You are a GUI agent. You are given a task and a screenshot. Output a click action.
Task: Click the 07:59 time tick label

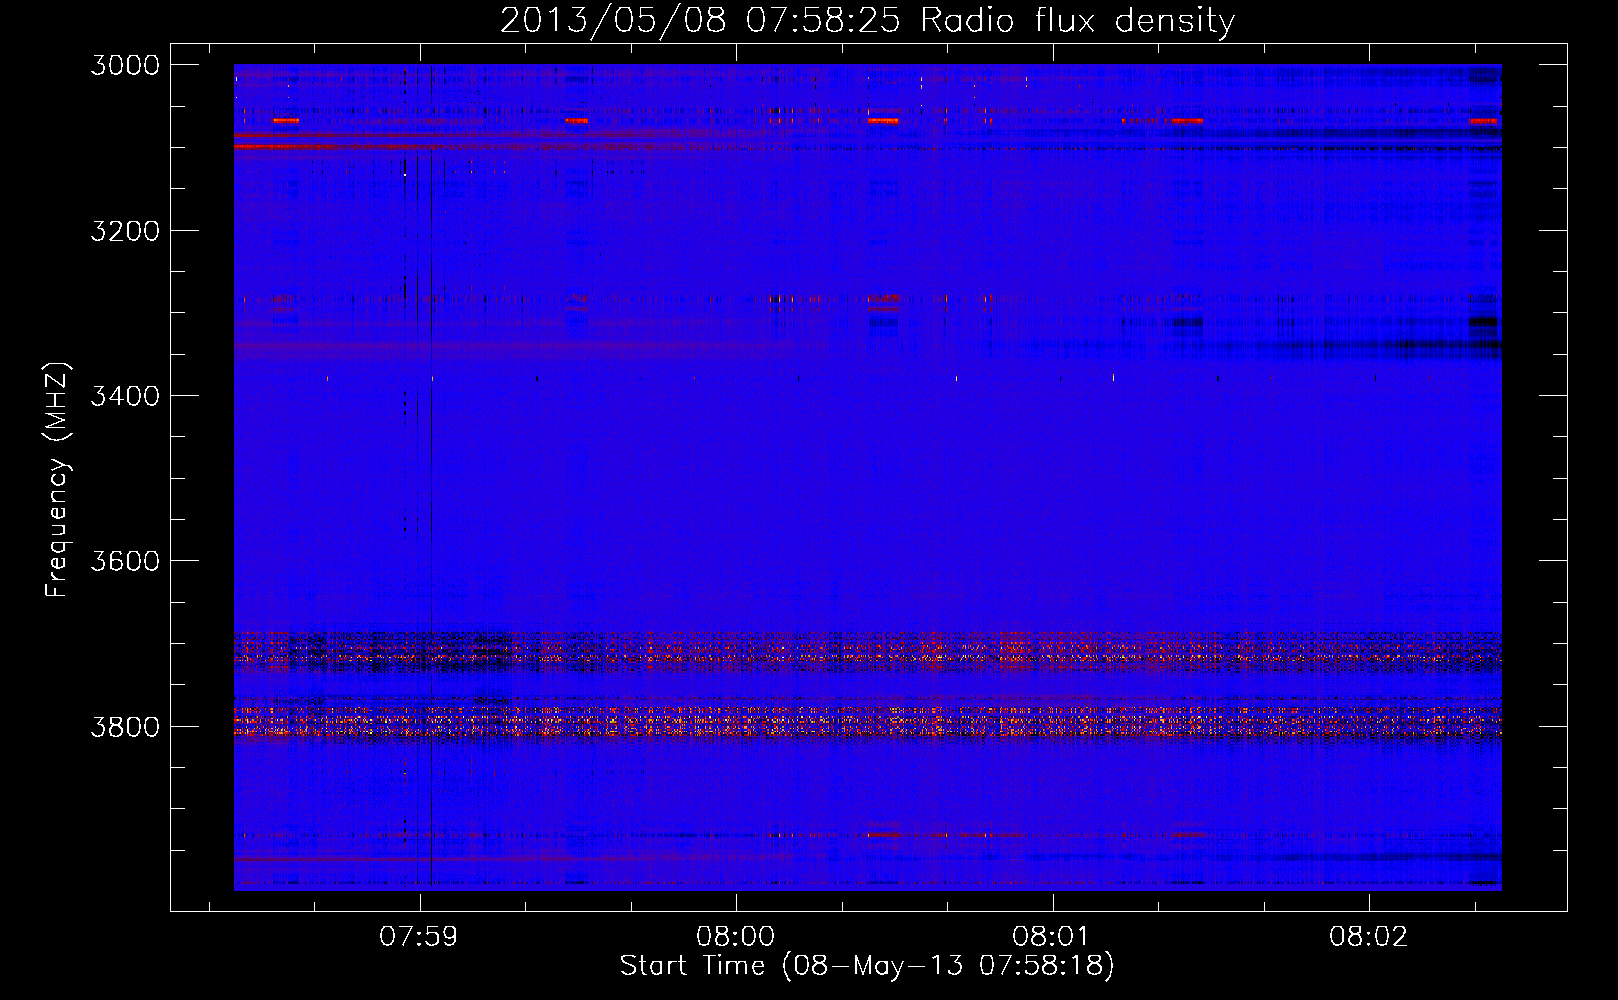[x=419, y=937]
